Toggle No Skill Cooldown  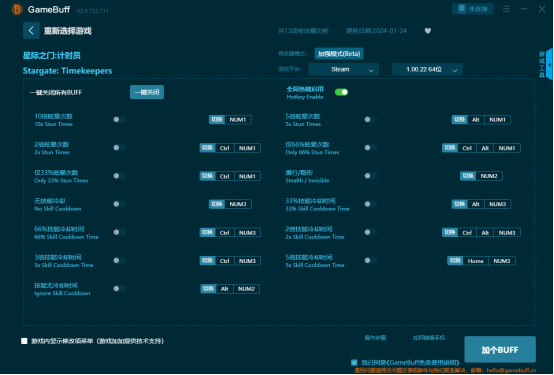click(119, 204)
